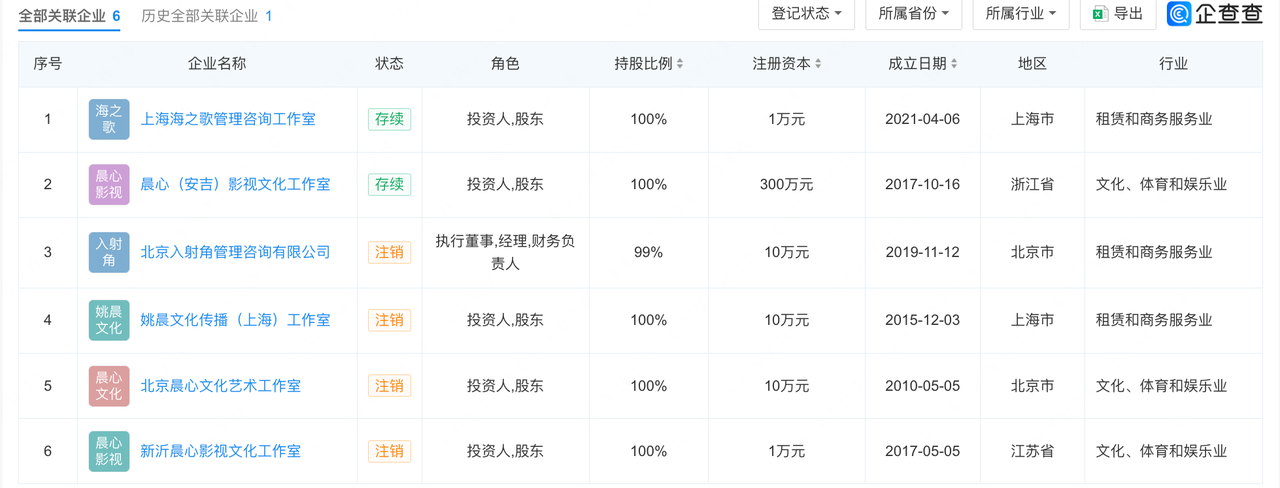
Task: Click the 企查查 brand logo
Action: coord(1215,14)
